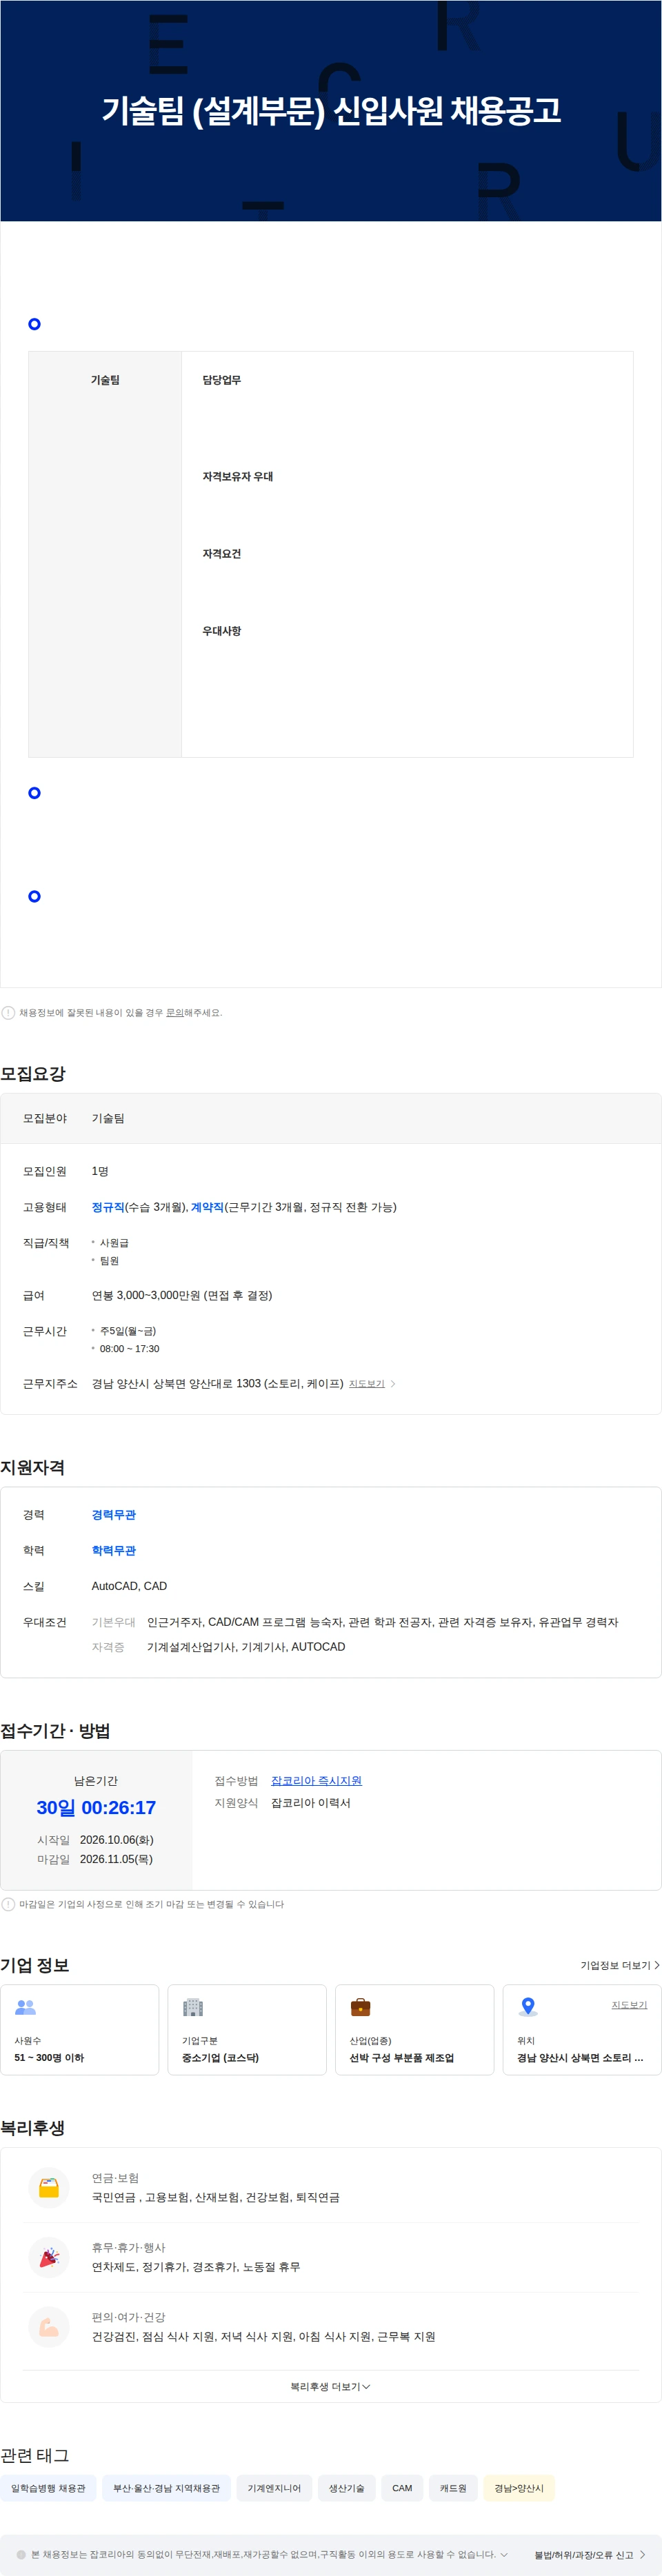Click 잡코리아 즉시지원 link
This screenshot has width=662, height=2576.
click(316, 1780)
